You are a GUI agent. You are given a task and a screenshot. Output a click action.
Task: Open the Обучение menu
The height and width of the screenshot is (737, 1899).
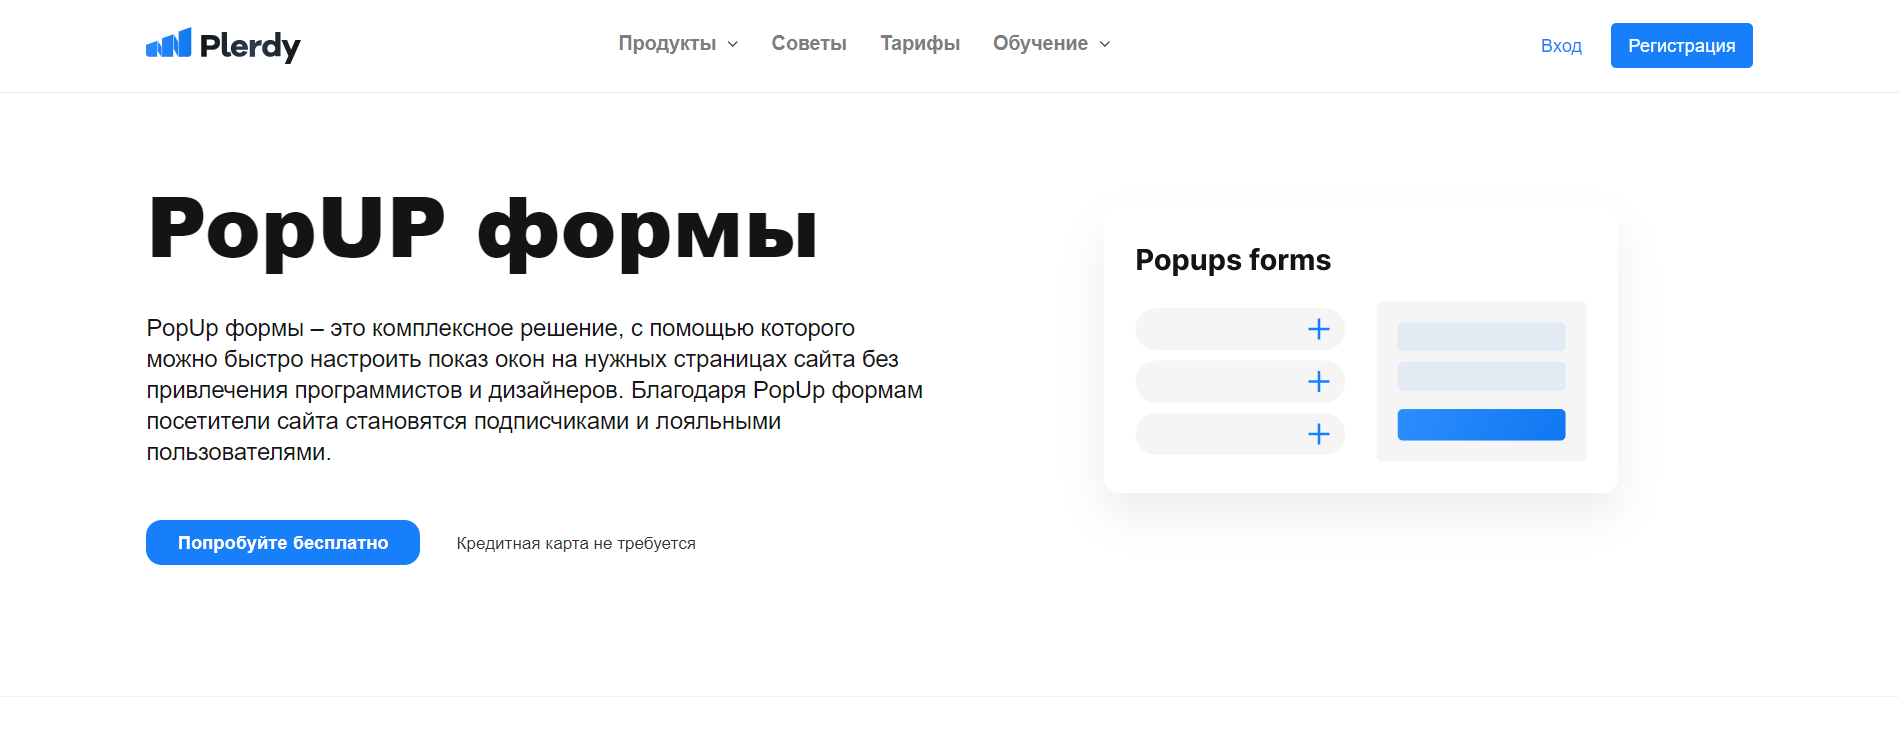click(x=1040, y=43)
